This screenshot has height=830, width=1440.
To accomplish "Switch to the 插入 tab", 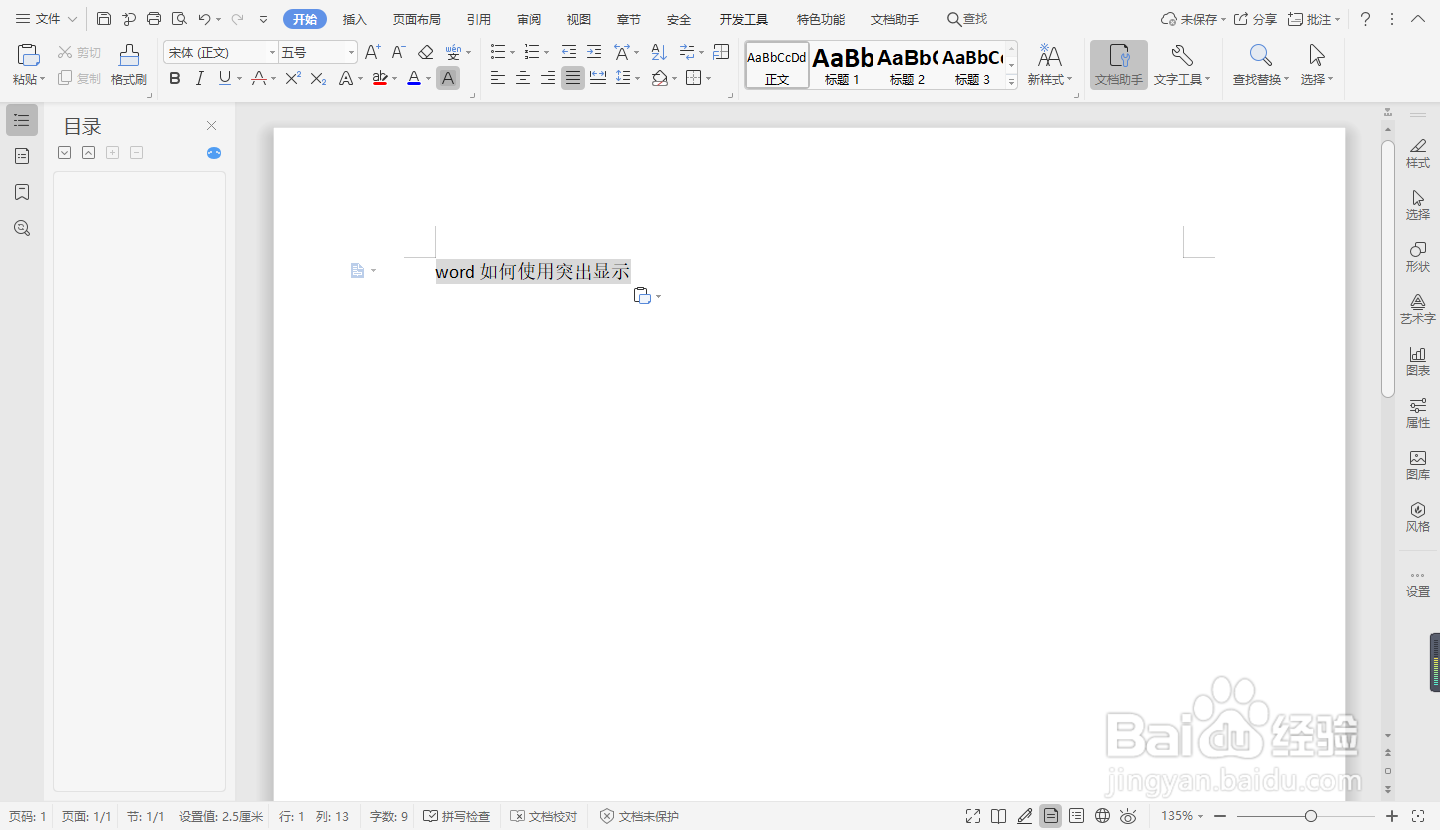I will tap(355, 19).
